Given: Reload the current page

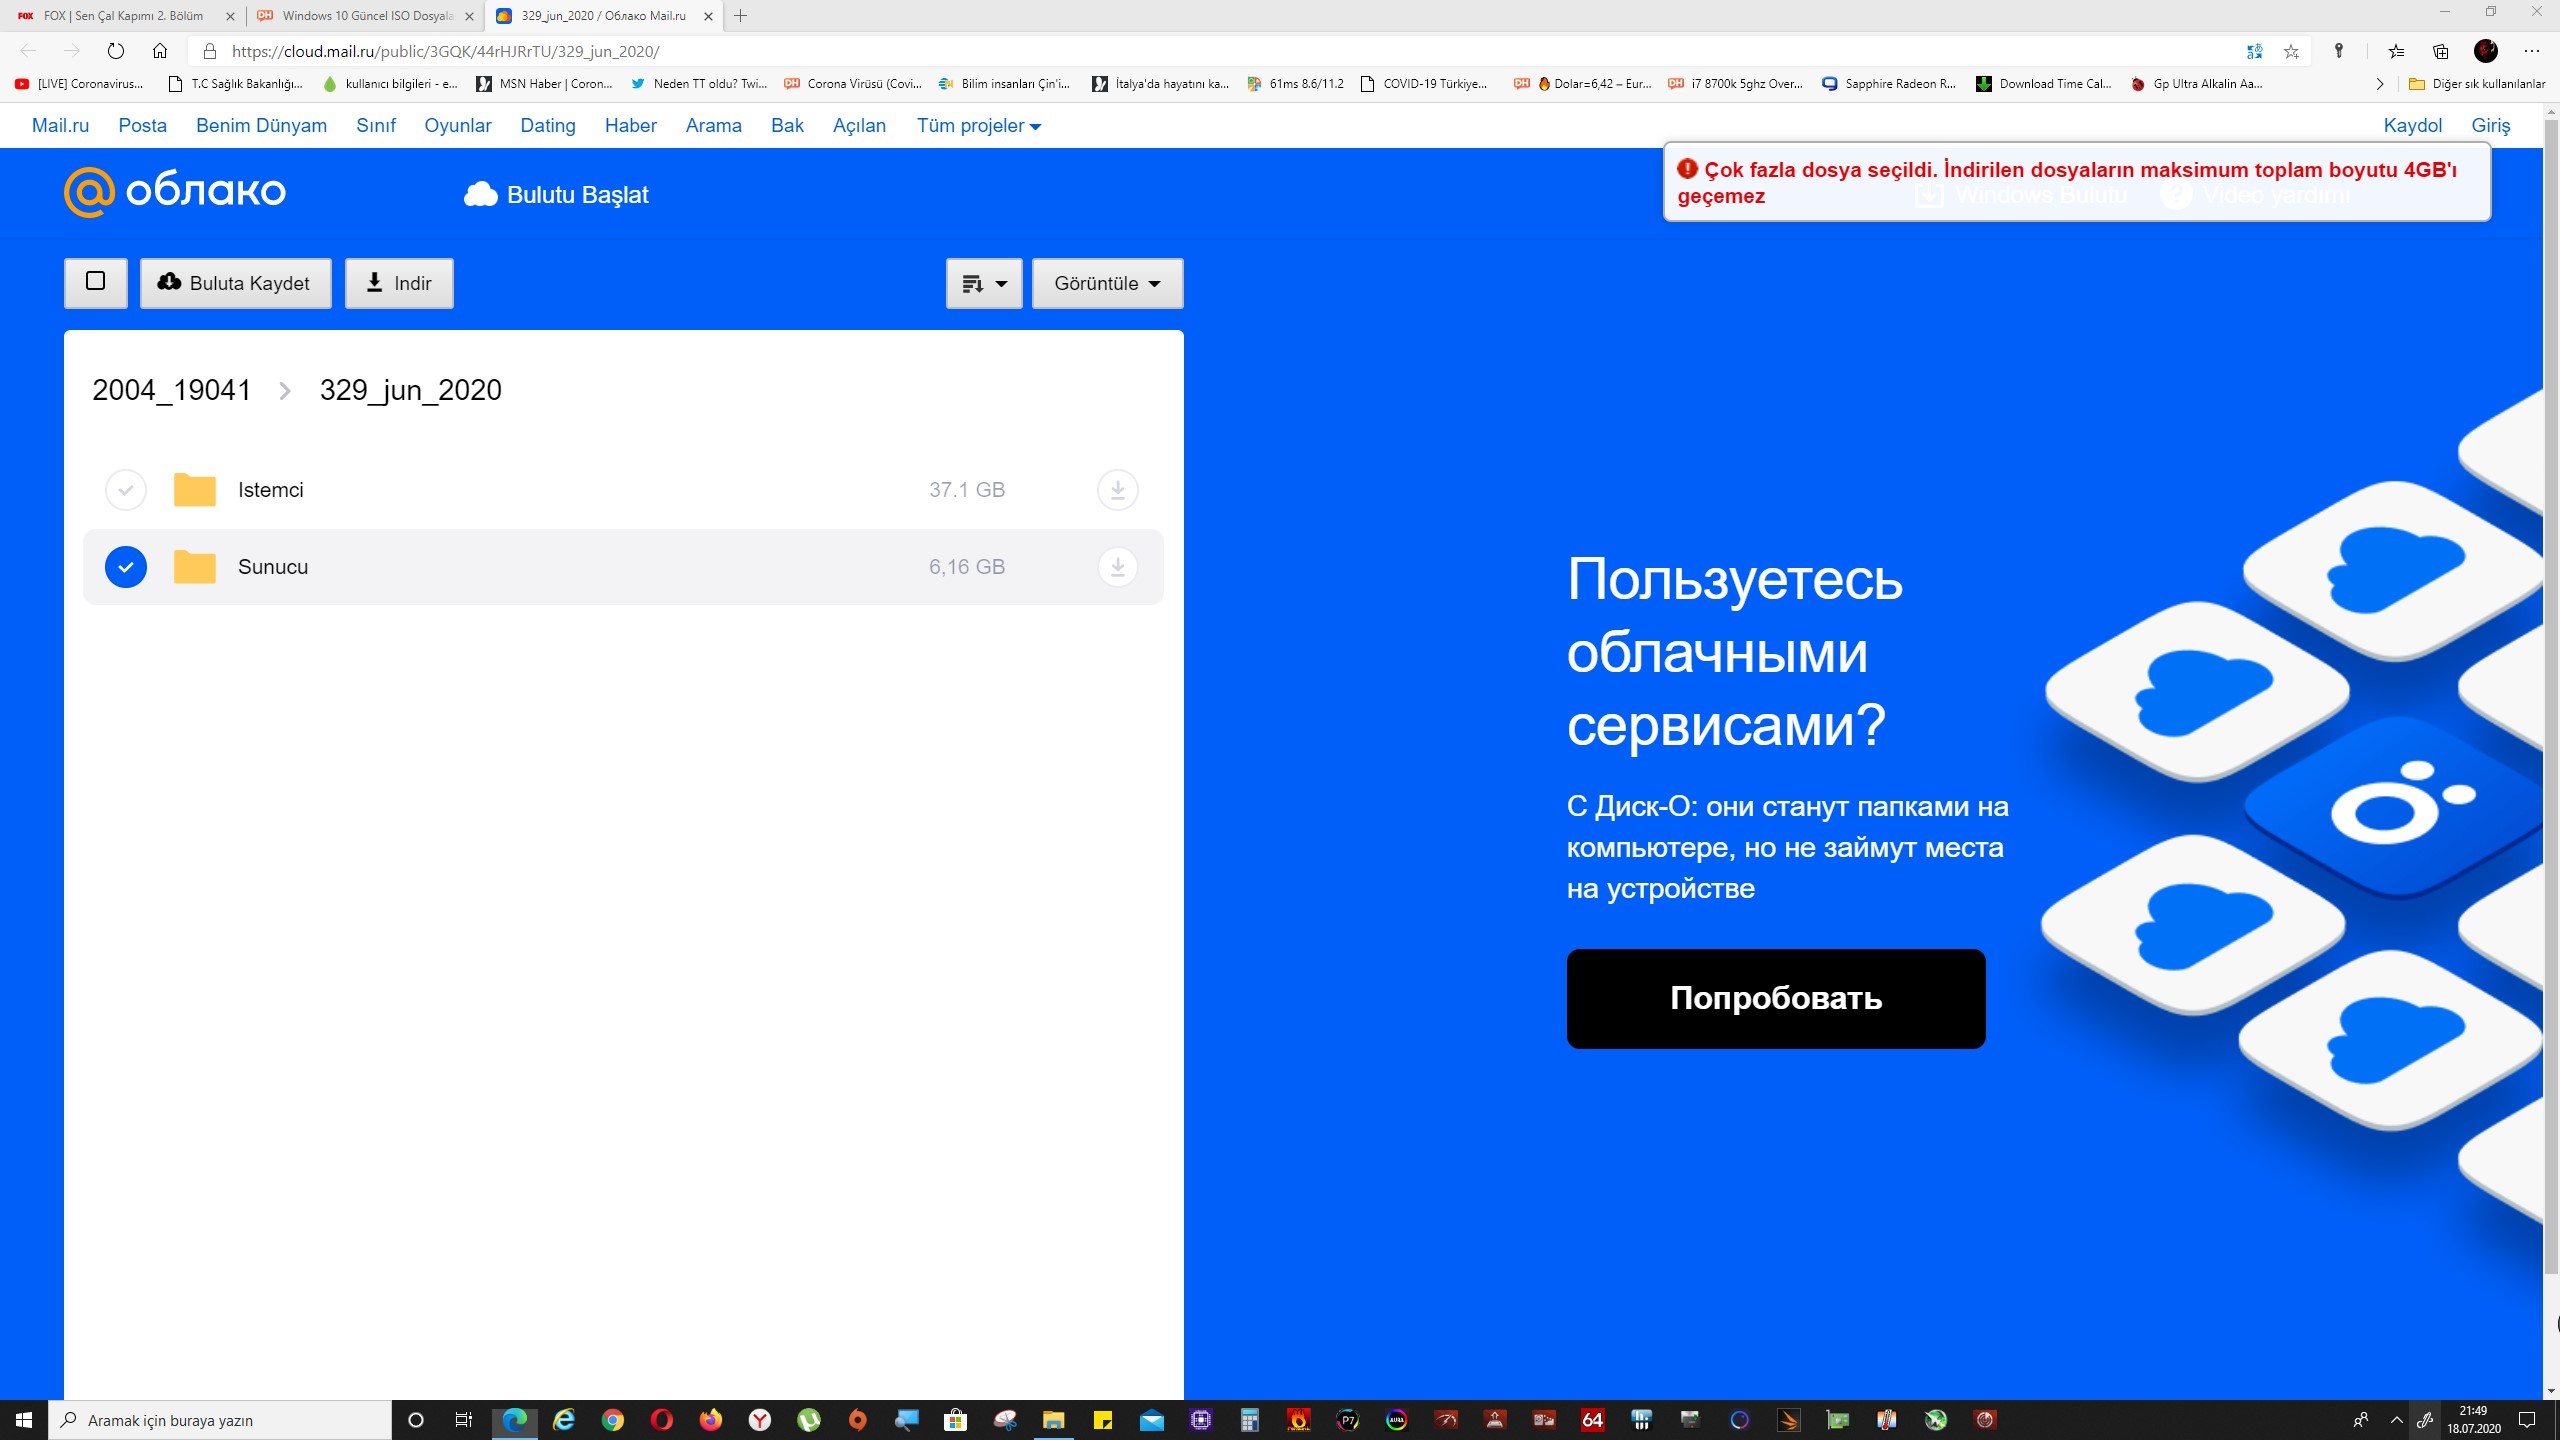Looking at the screenshot, I should pyautogui.click(x=116, y=51).
